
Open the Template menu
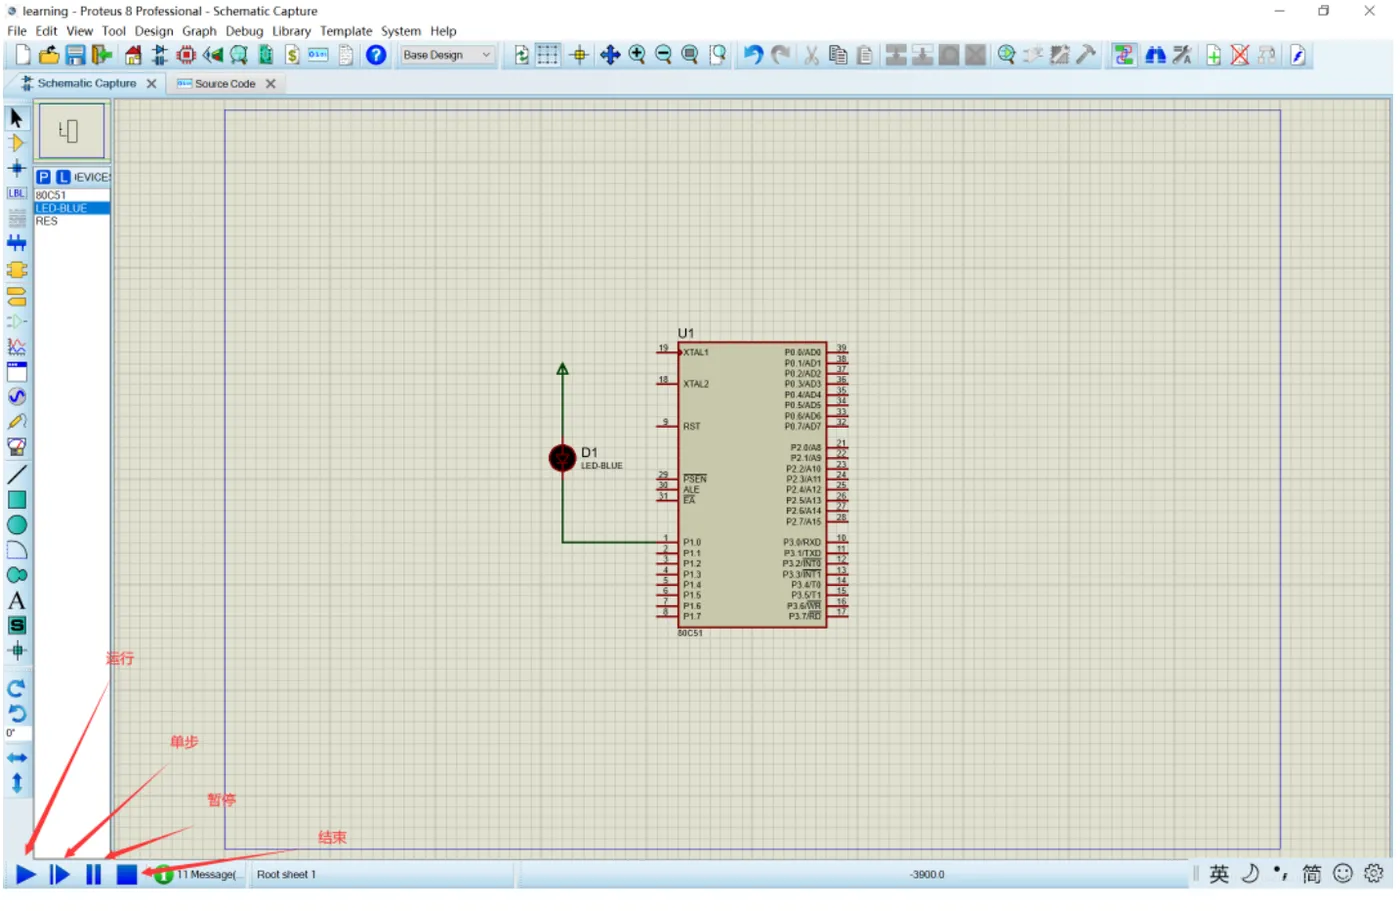[x=346, y=31]
